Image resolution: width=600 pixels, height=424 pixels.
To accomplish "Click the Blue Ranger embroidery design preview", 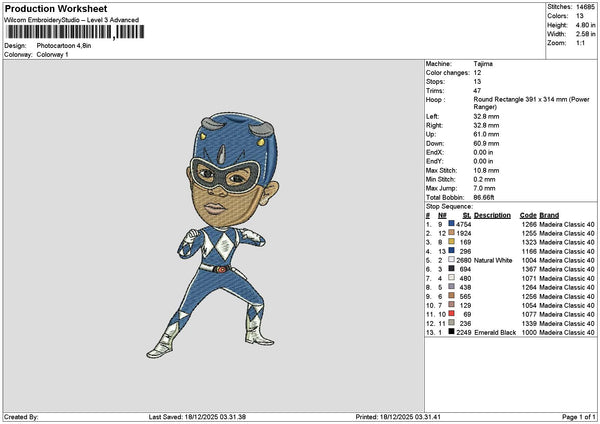I will 212,235.
